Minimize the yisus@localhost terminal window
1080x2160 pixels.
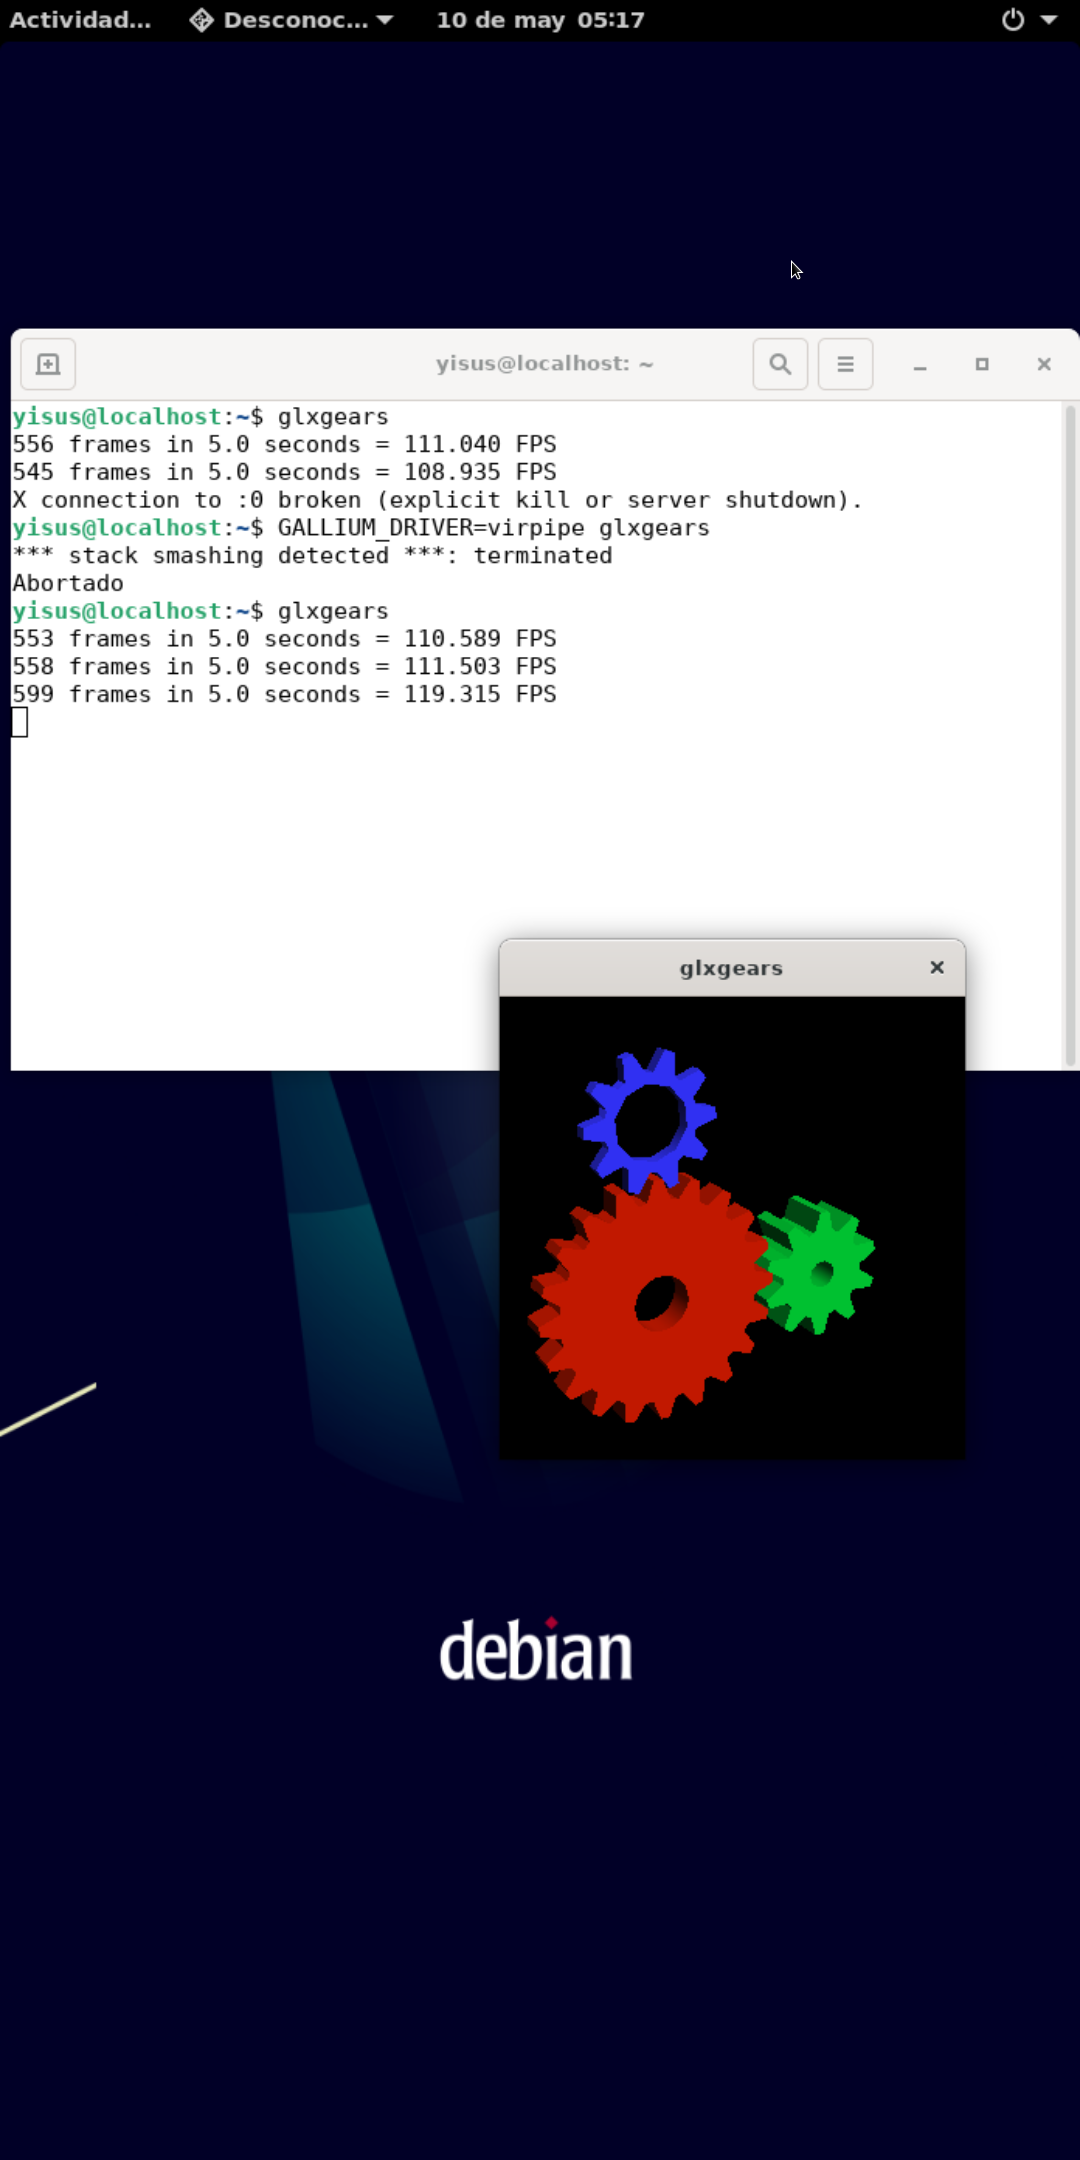(x=920, y=365)
